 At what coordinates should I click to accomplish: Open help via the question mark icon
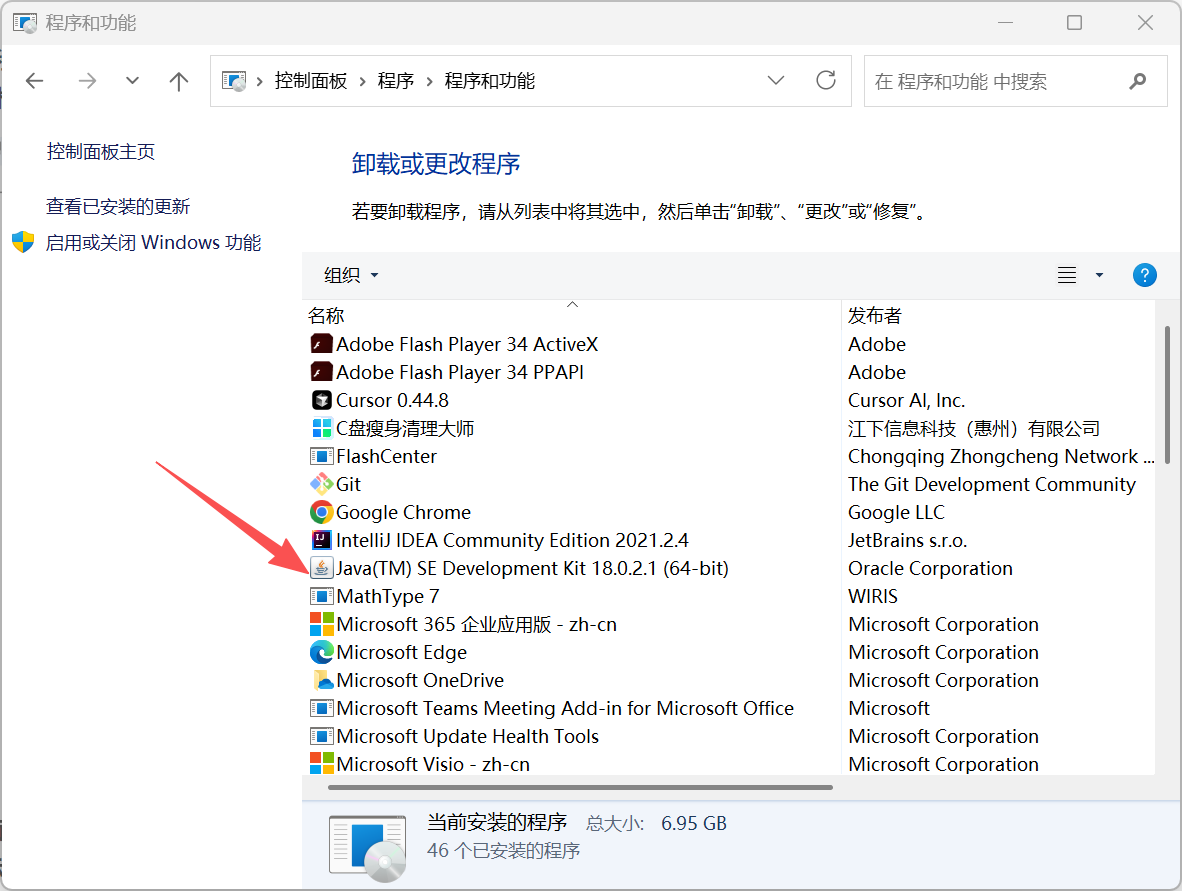click(x=1144, y=275)
